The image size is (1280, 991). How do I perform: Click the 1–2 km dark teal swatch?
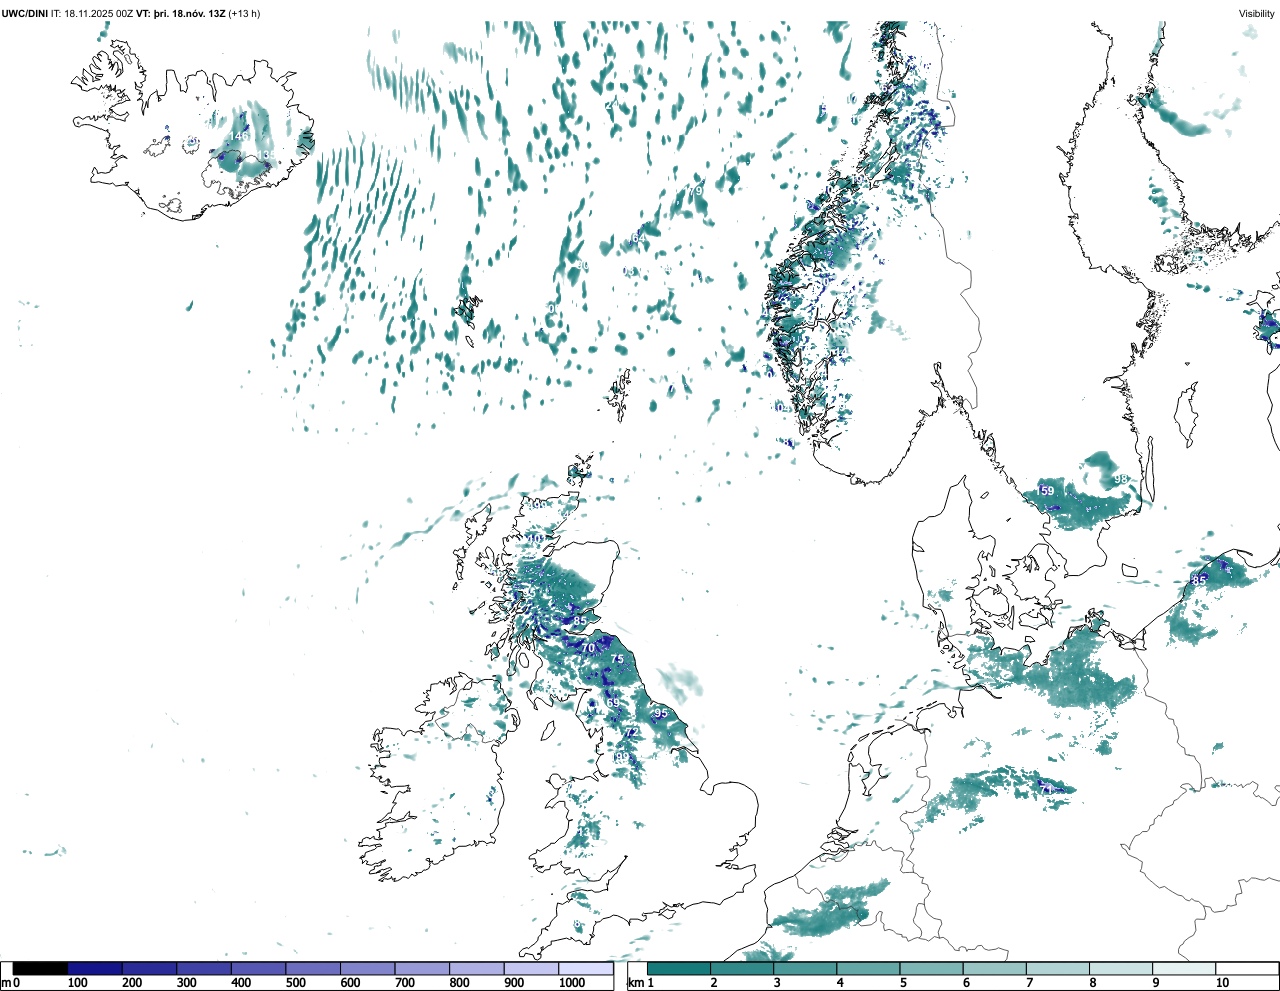679,968
